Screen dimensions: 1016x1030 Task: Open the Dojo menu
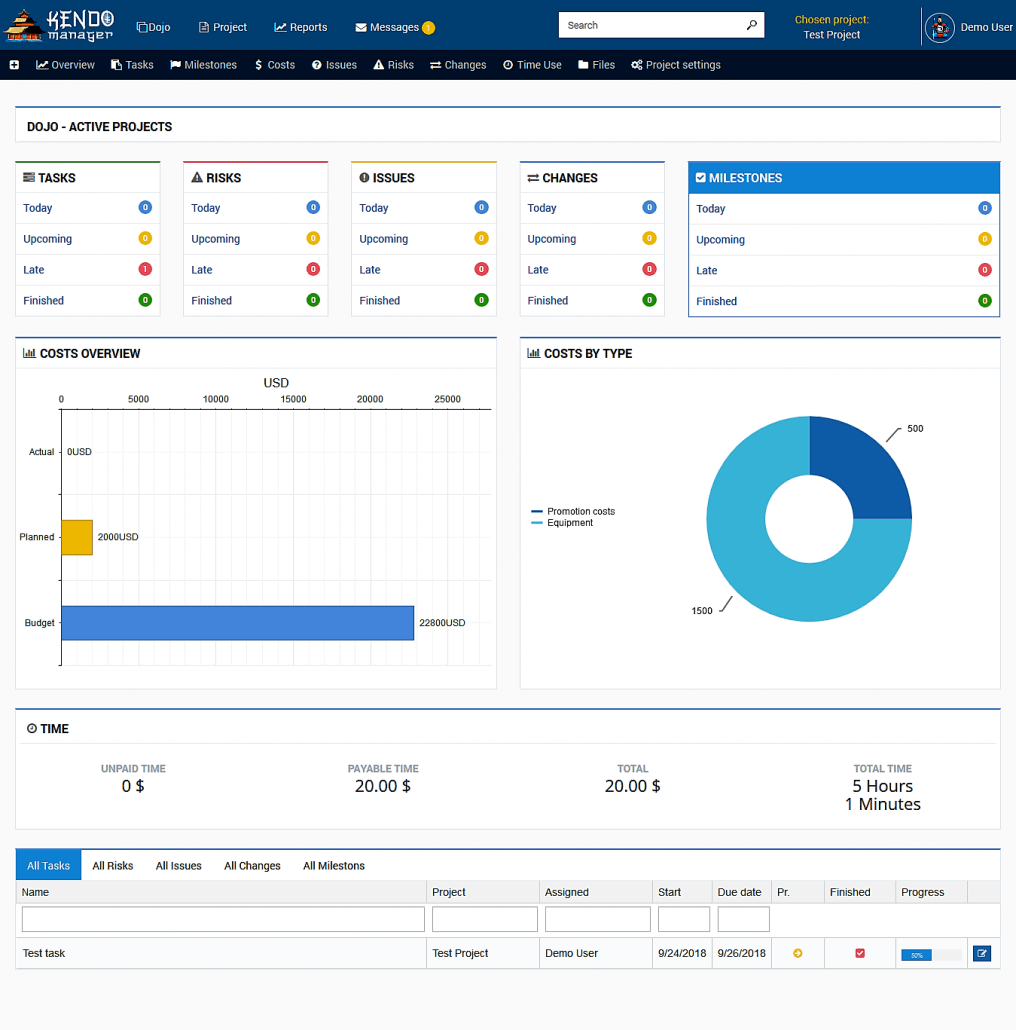153,27
